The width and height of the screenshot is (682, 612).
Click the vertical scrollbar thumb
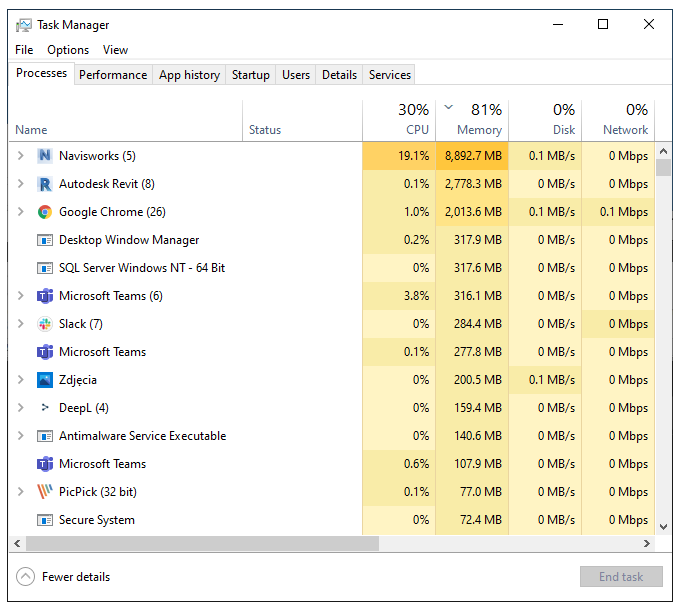(x=663, y=168)
